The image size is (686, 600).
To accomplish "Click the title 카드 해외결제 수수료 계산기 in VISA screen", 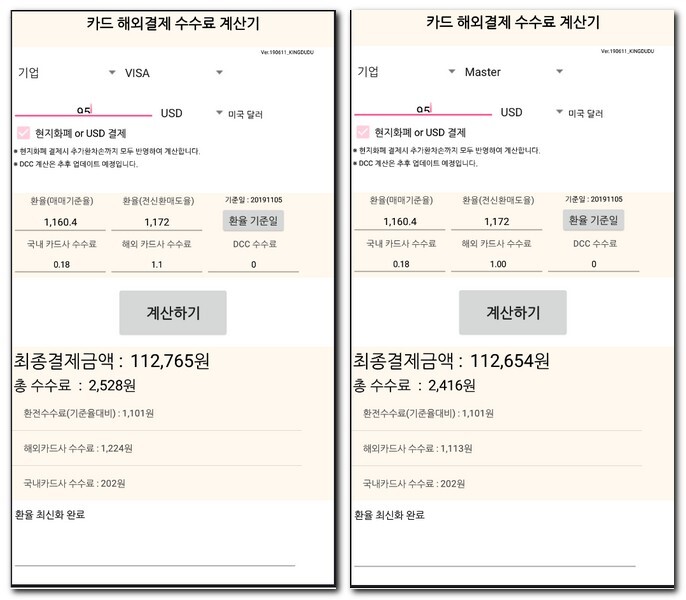I will pos(173,23).
